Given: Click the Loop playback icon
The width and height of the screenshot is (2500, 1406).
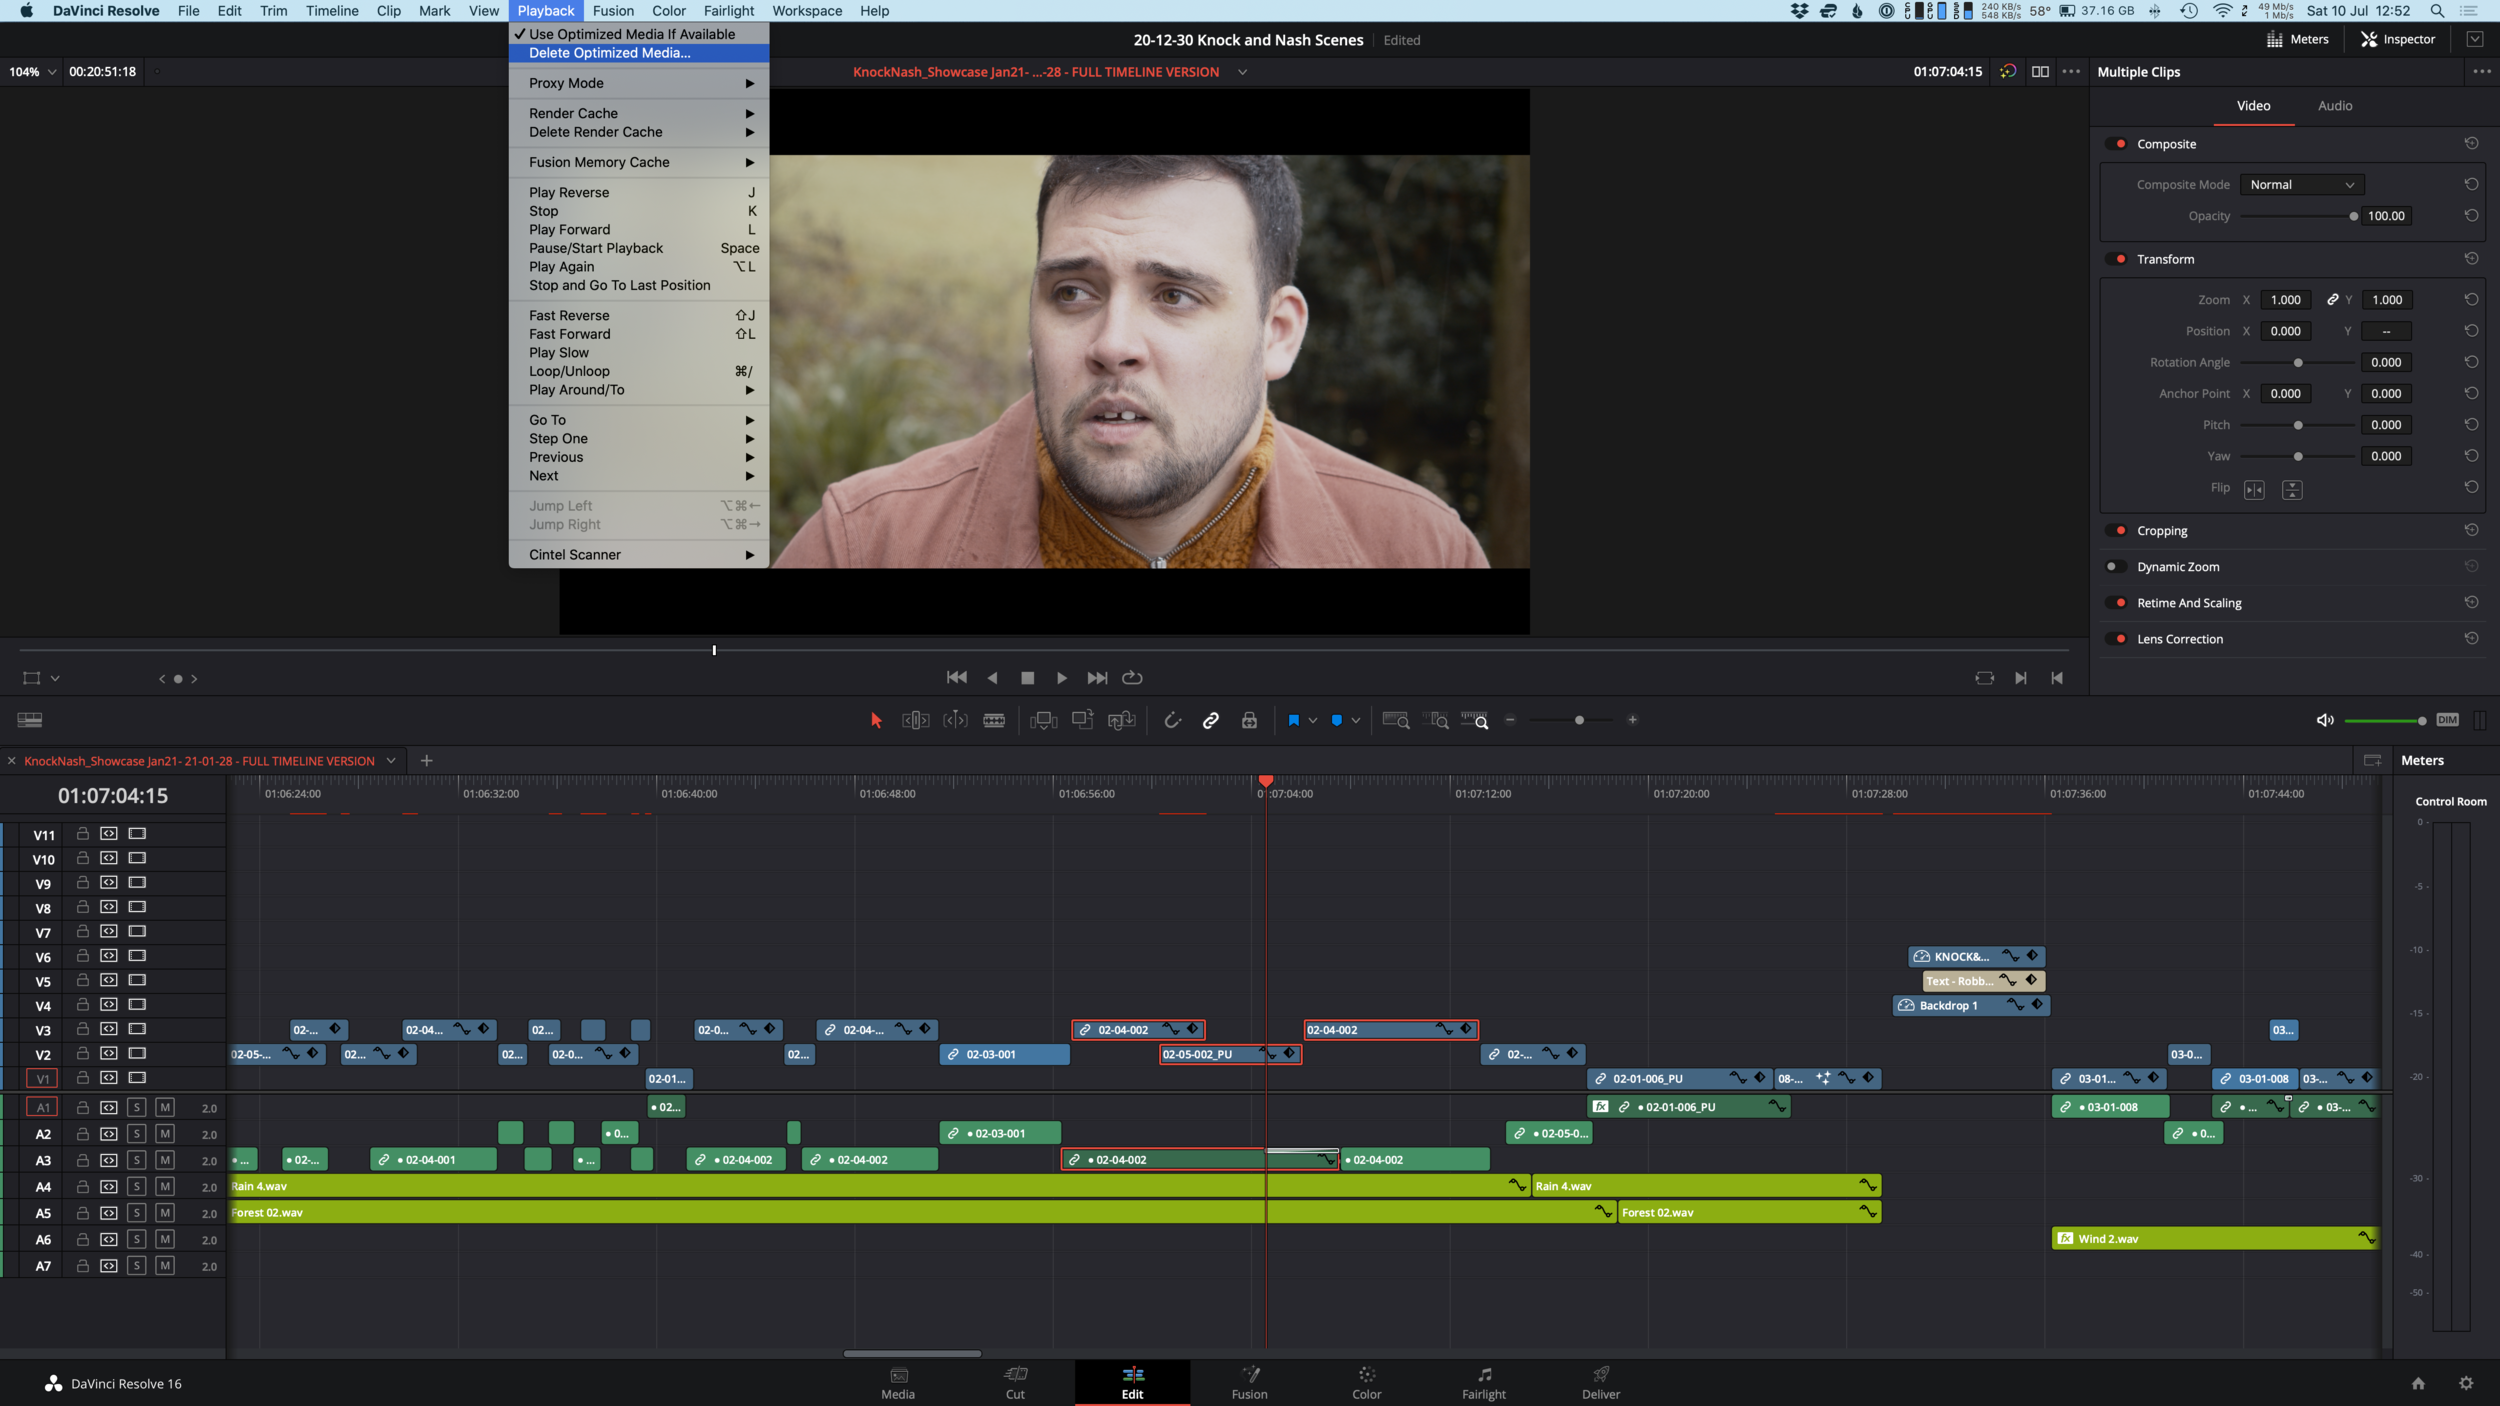Looking at the screenshot, I should [x=1132, y=678].
